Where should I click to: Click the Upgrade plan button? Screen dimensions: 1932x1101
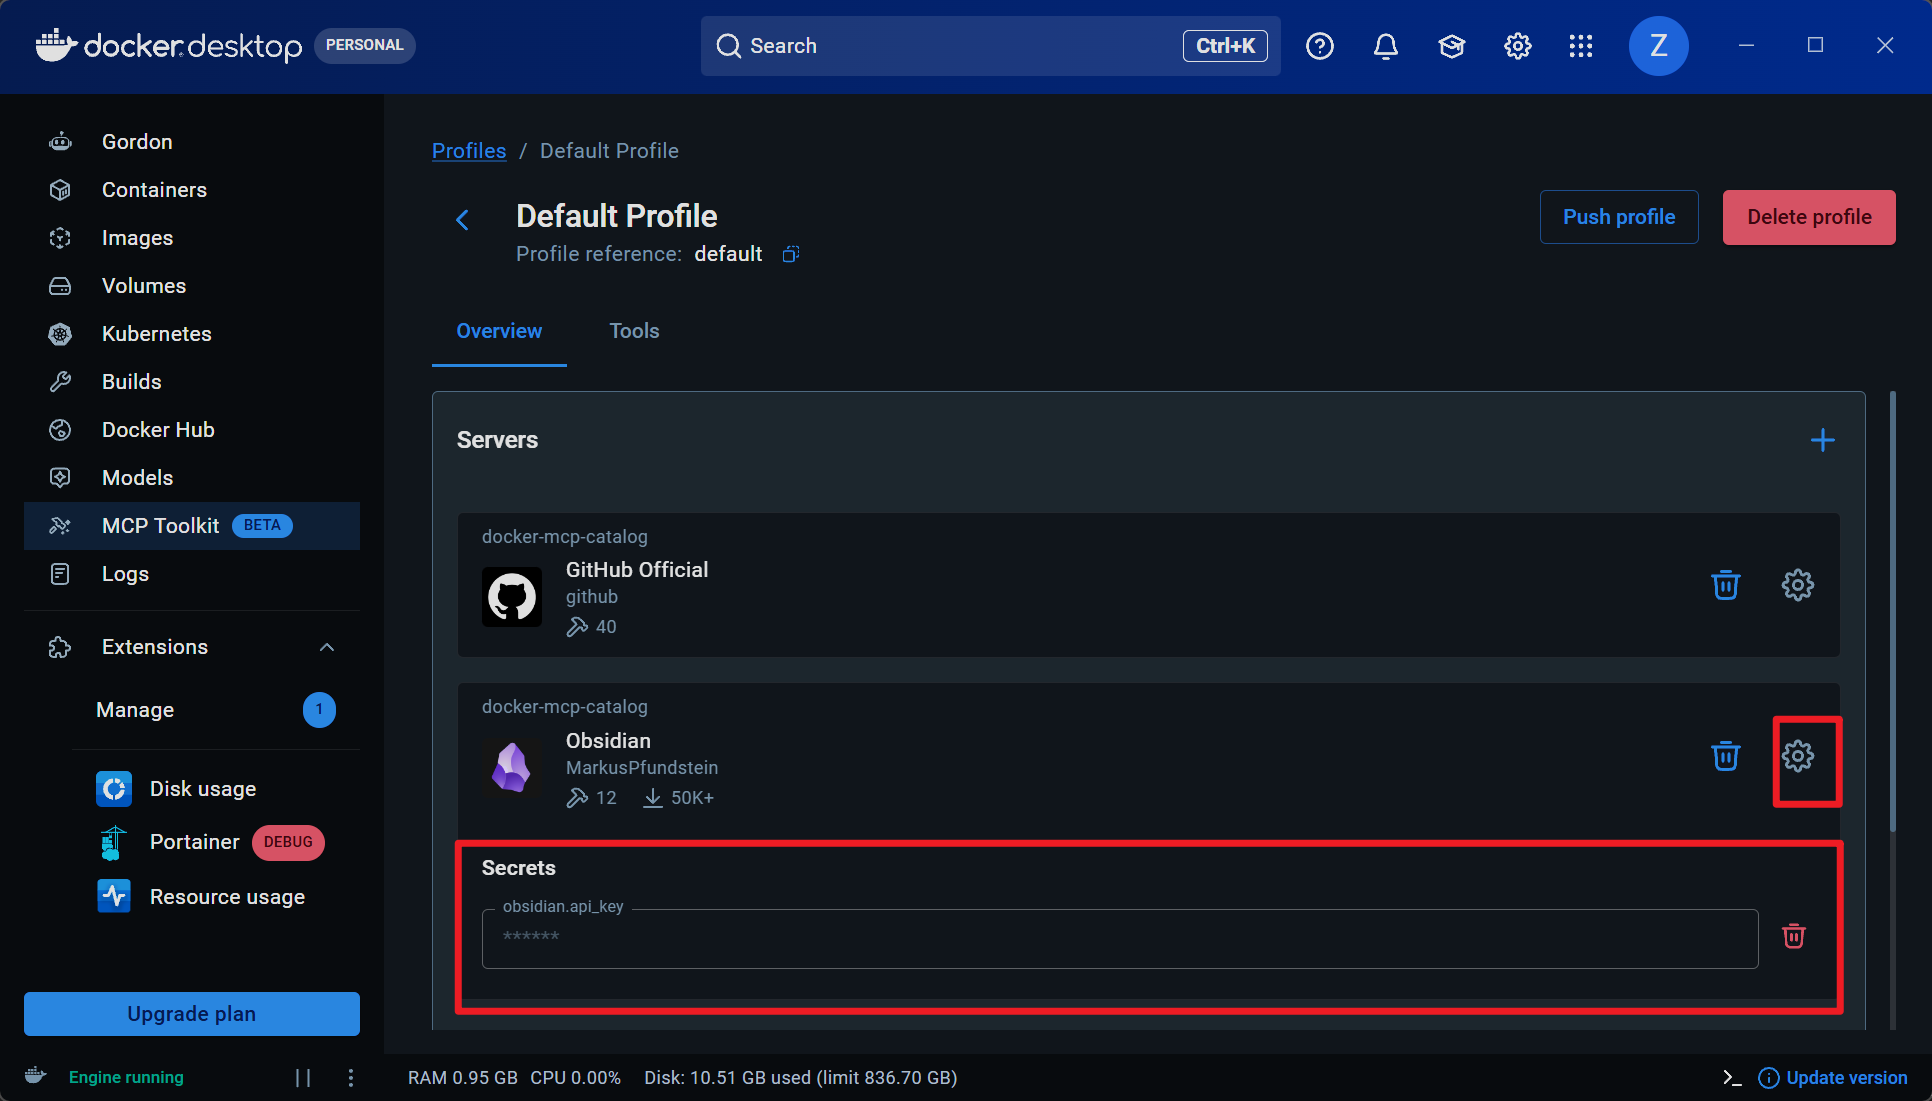[192, 1014]
